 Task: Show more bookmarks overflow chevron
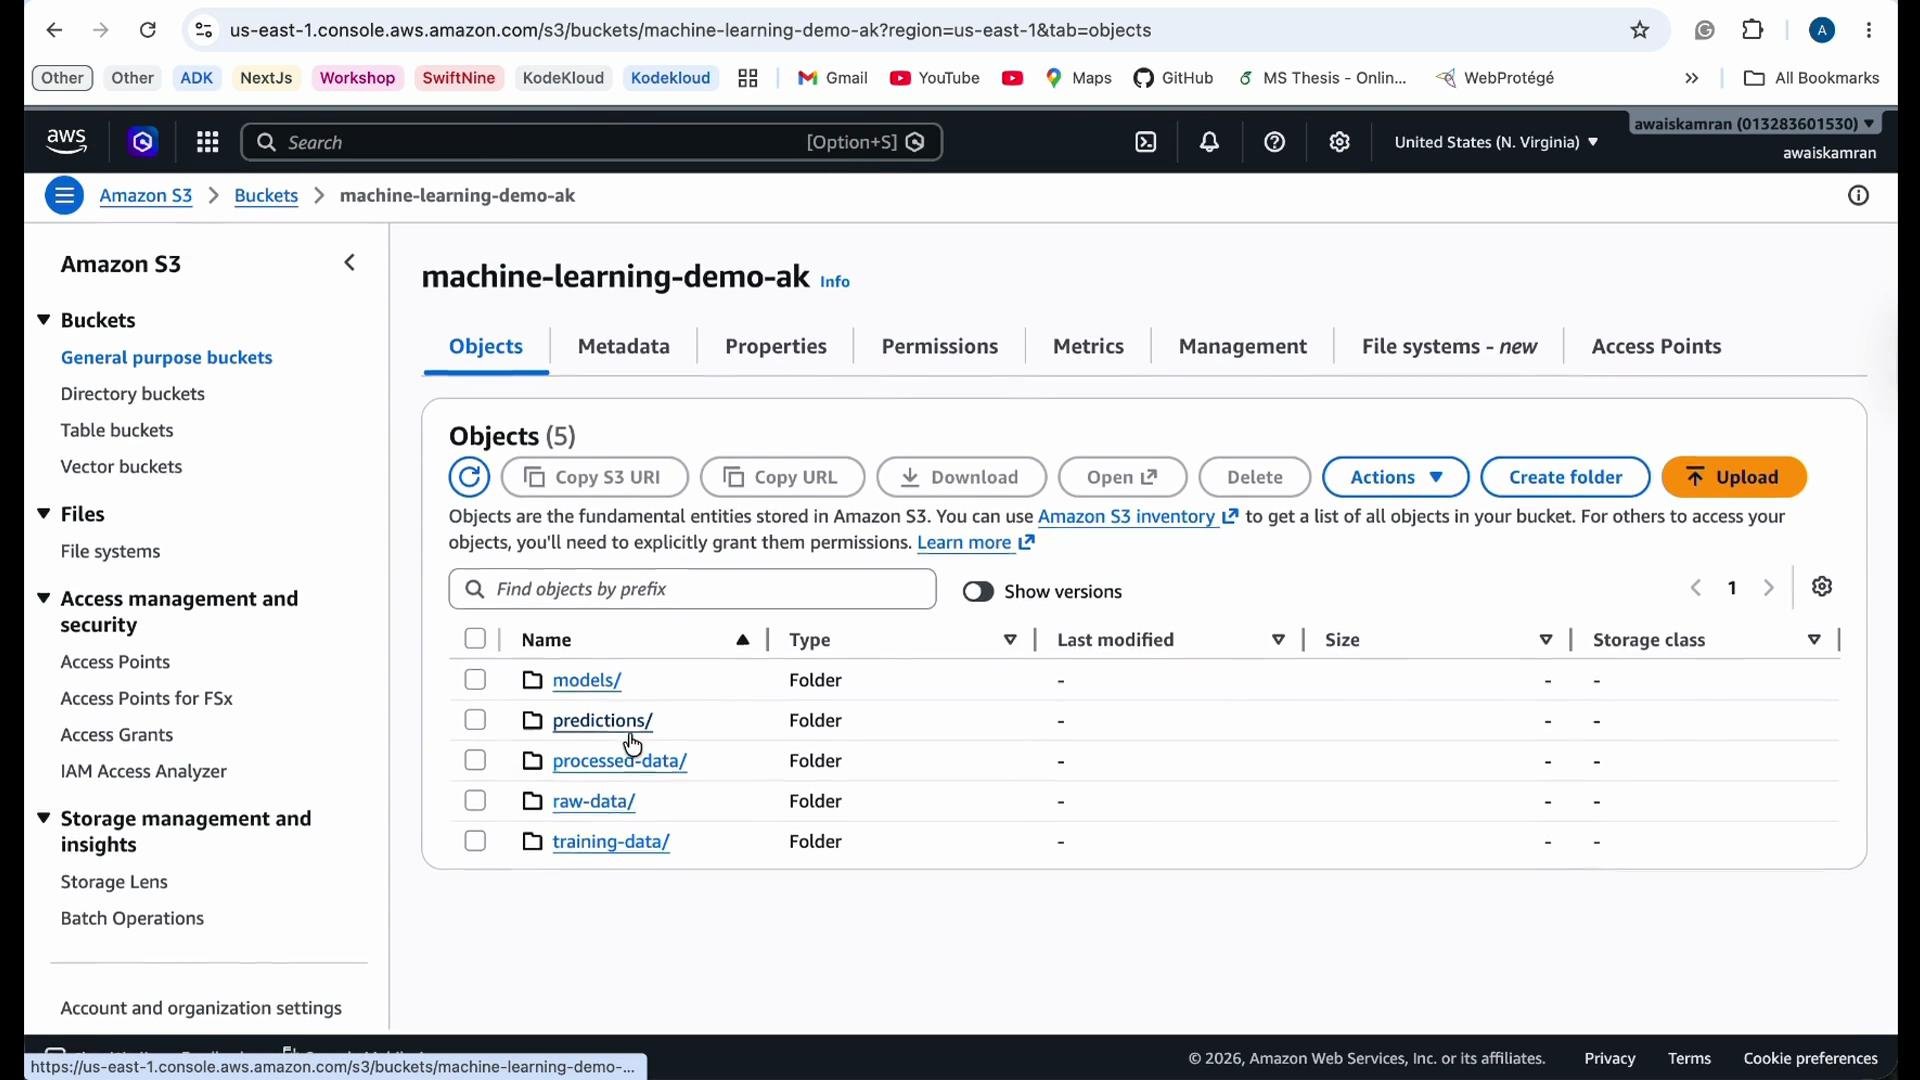click(x=1692, y=79)
